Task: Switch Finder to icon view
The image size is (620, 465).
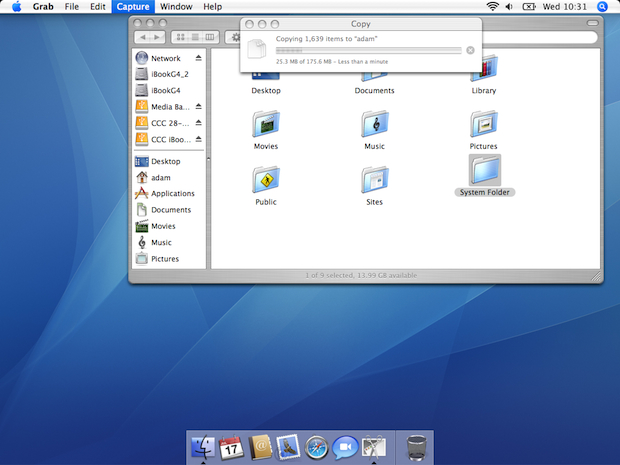Action: 180,37
